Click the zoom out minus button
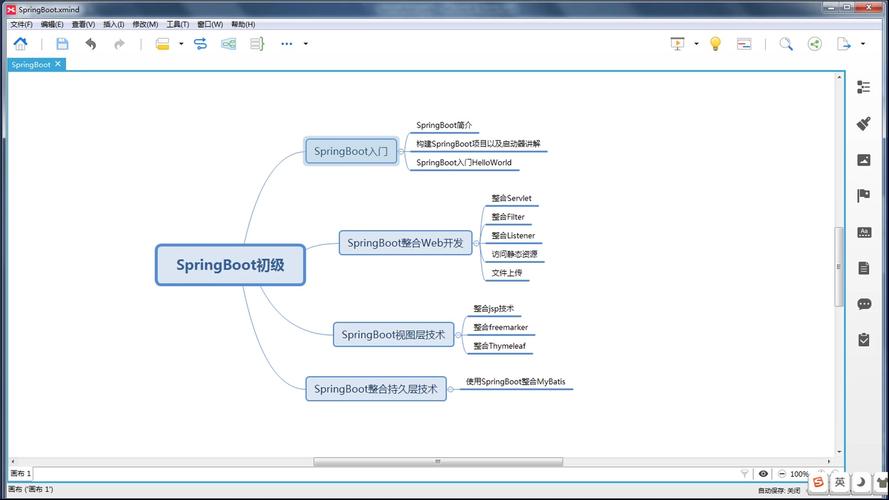889x500 pixels. coord(782,474)
